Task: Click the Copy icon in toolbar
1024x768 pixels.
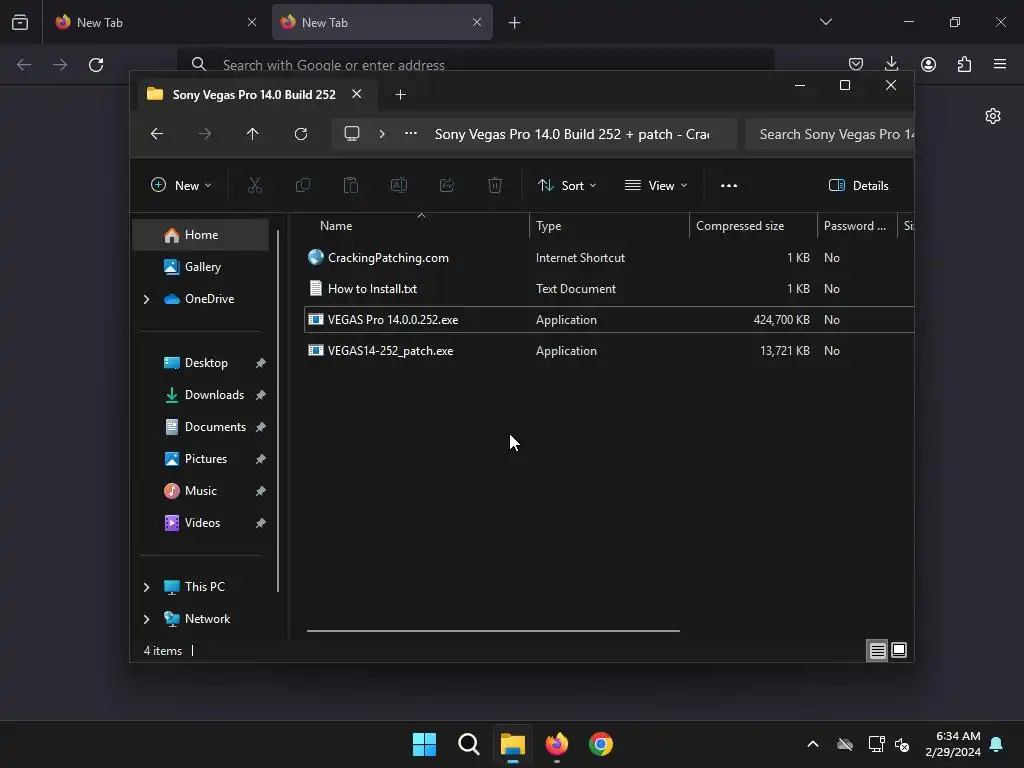Action: 302,185
